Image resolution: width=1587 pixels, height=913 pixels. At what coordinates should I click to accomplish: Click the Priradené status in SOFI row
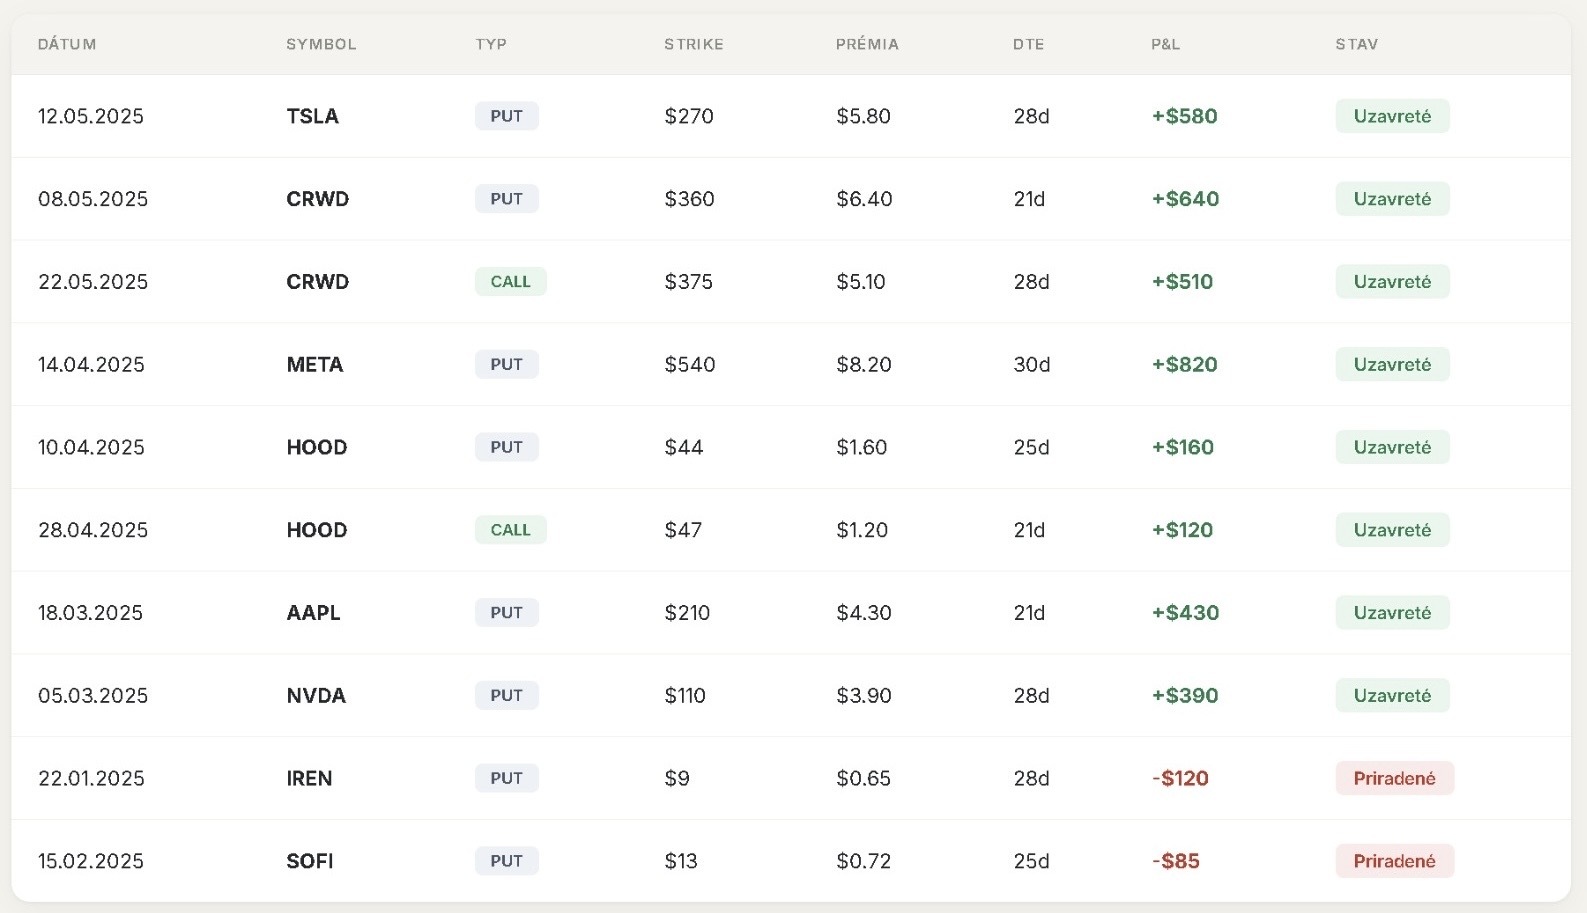coord(1395,862)
